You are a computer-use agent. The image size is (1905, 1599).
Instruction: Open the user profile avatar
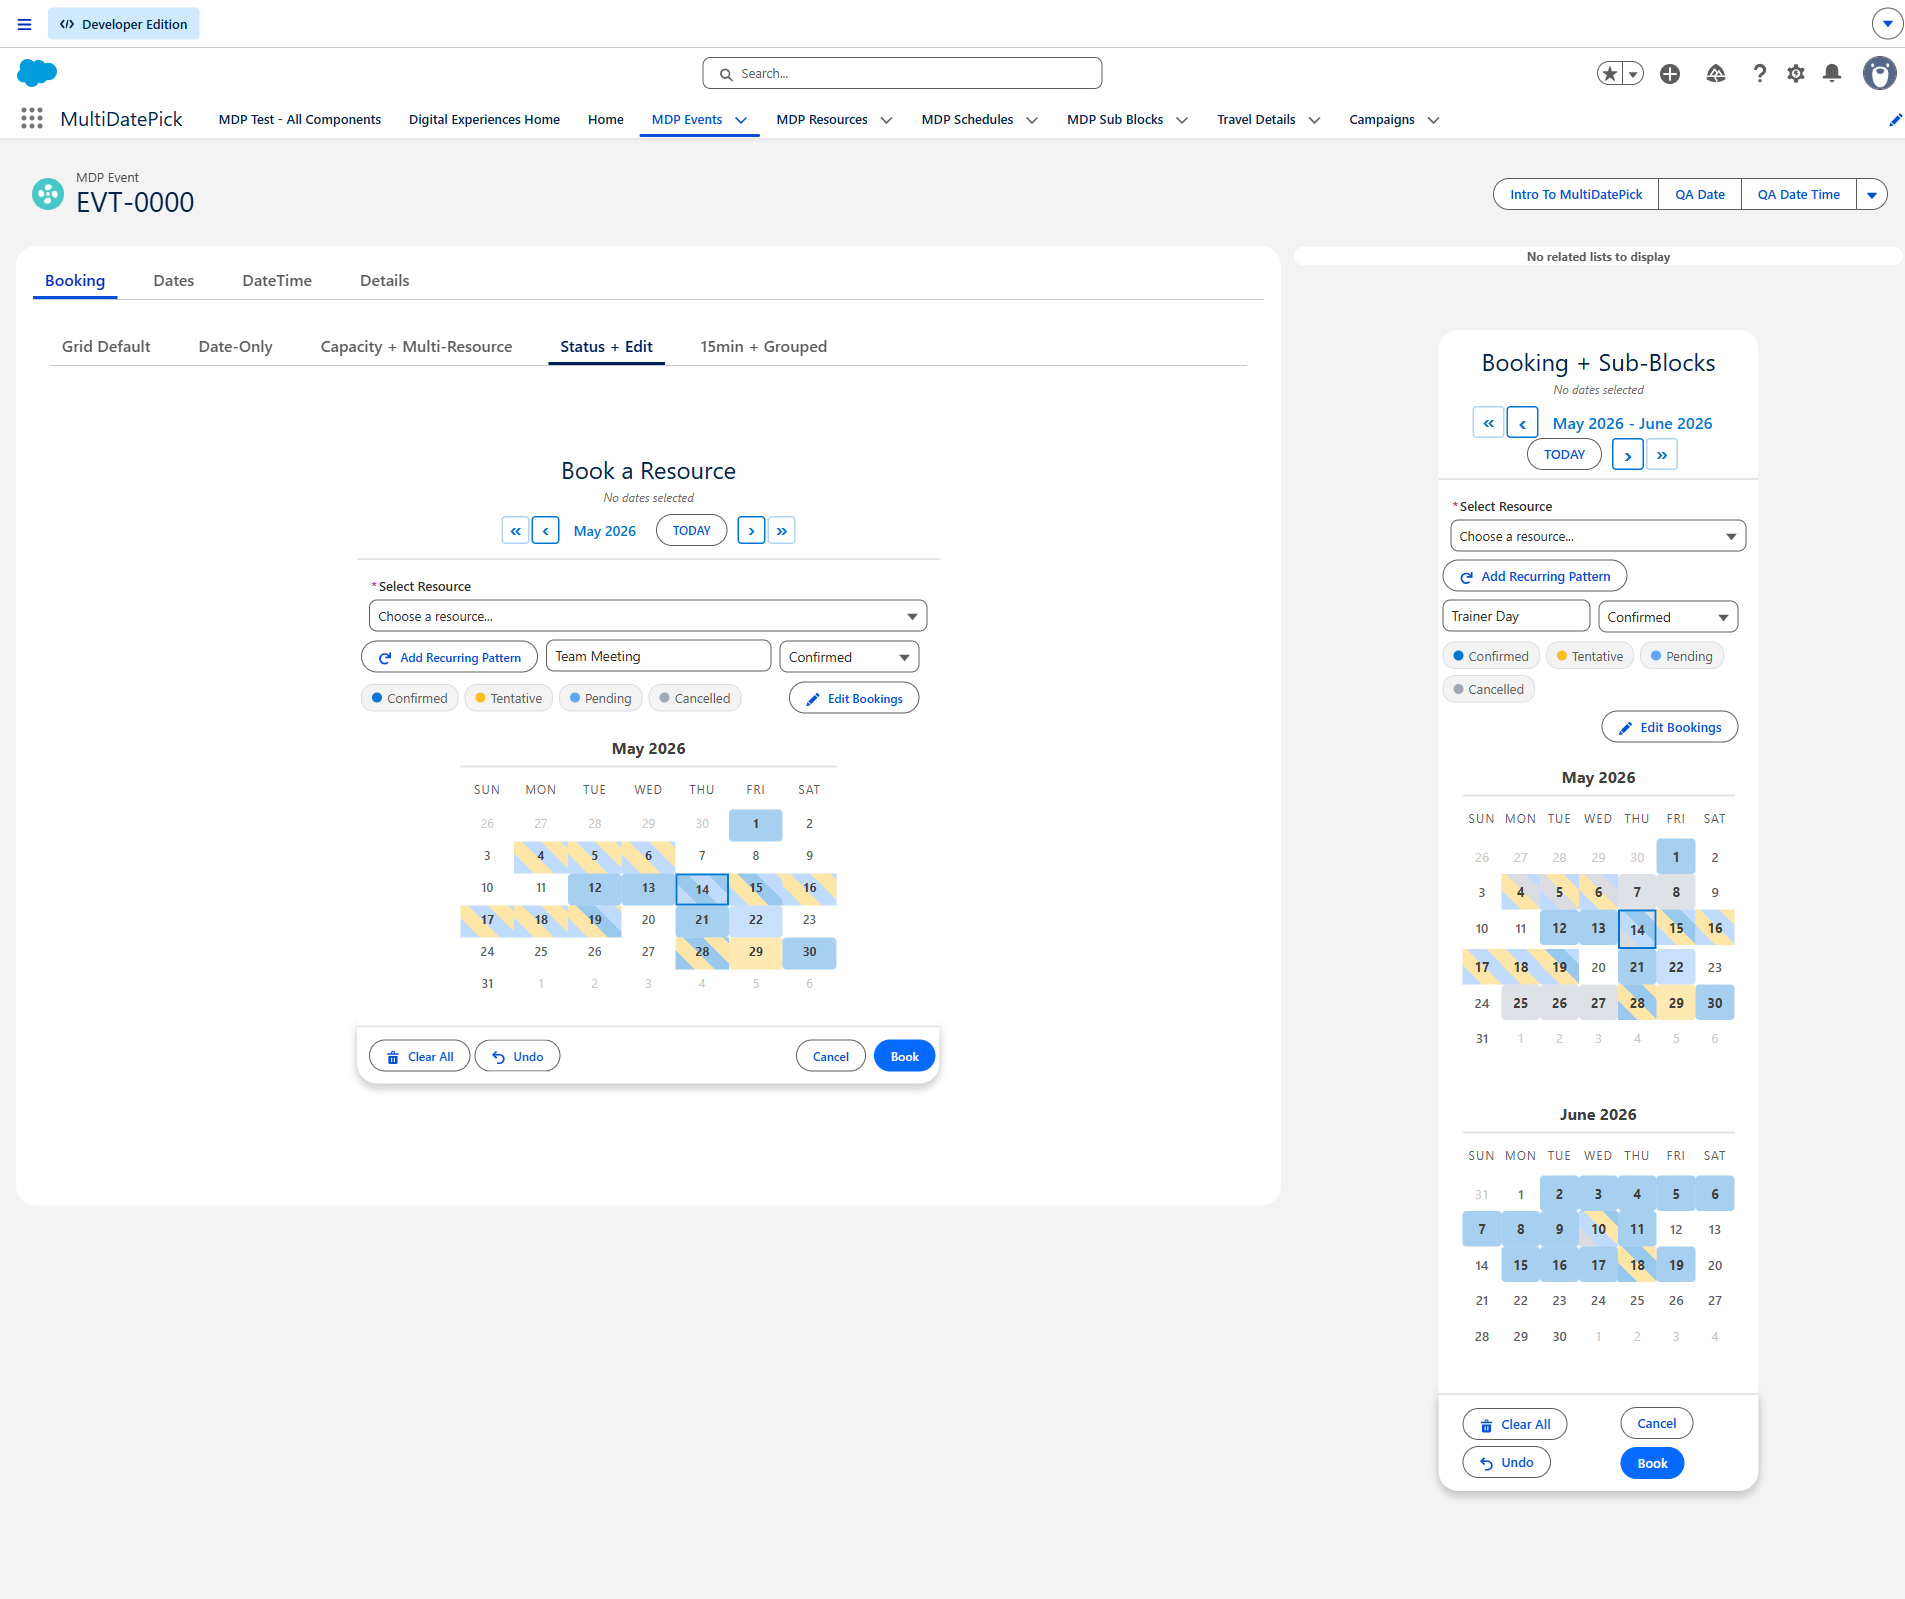[1880, 73]
